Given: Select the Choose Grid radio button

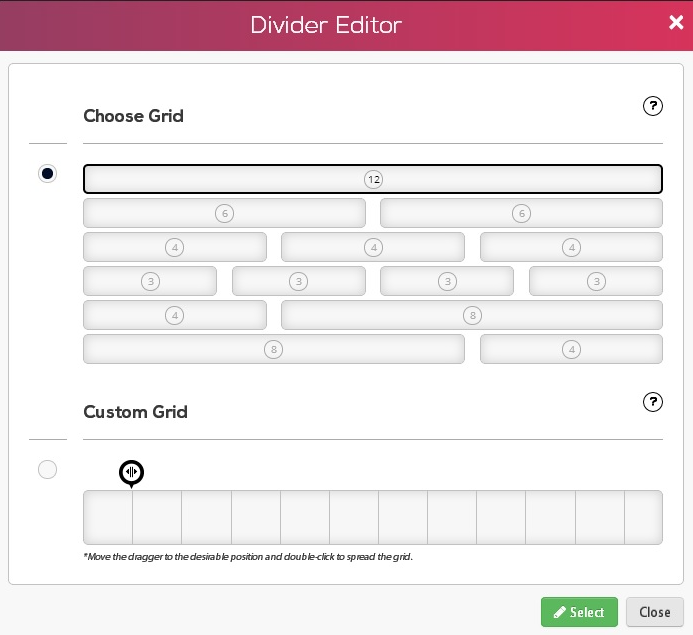Looking at the screenshot, I should coord(47,173).
